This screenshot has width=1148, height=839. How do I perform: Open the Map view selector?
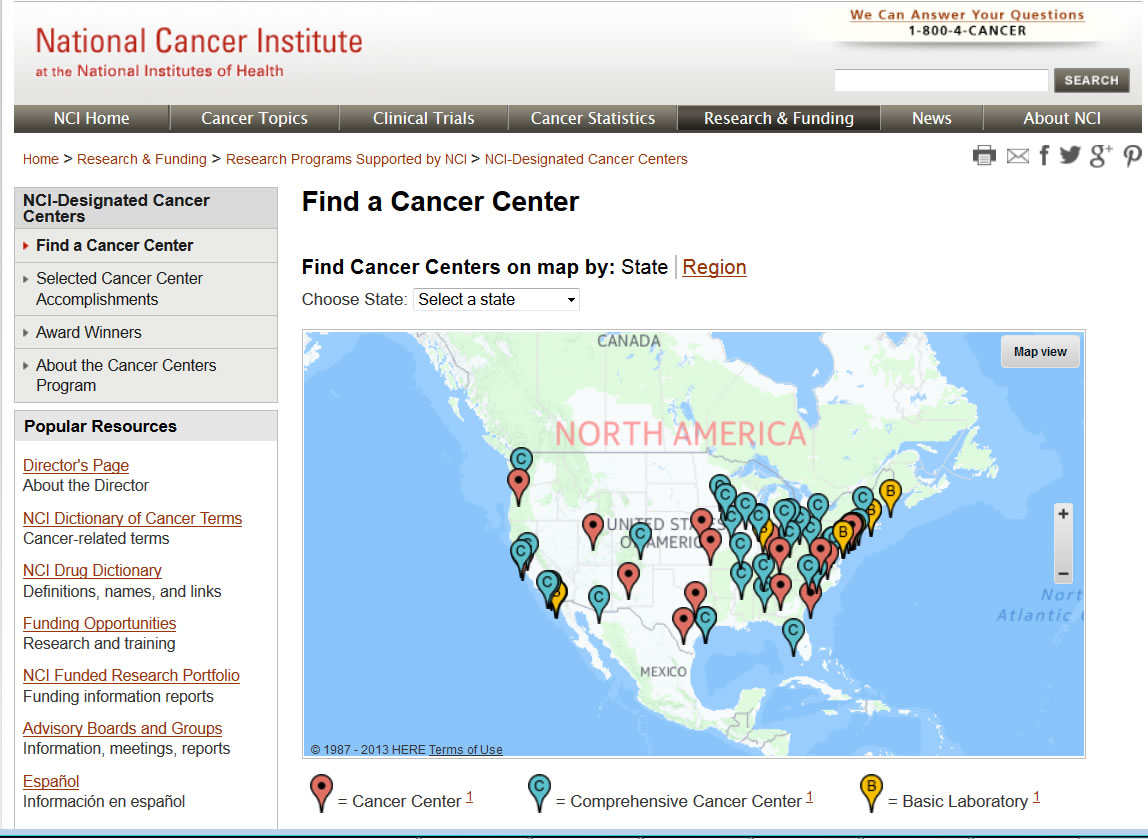pos(1040,351)
